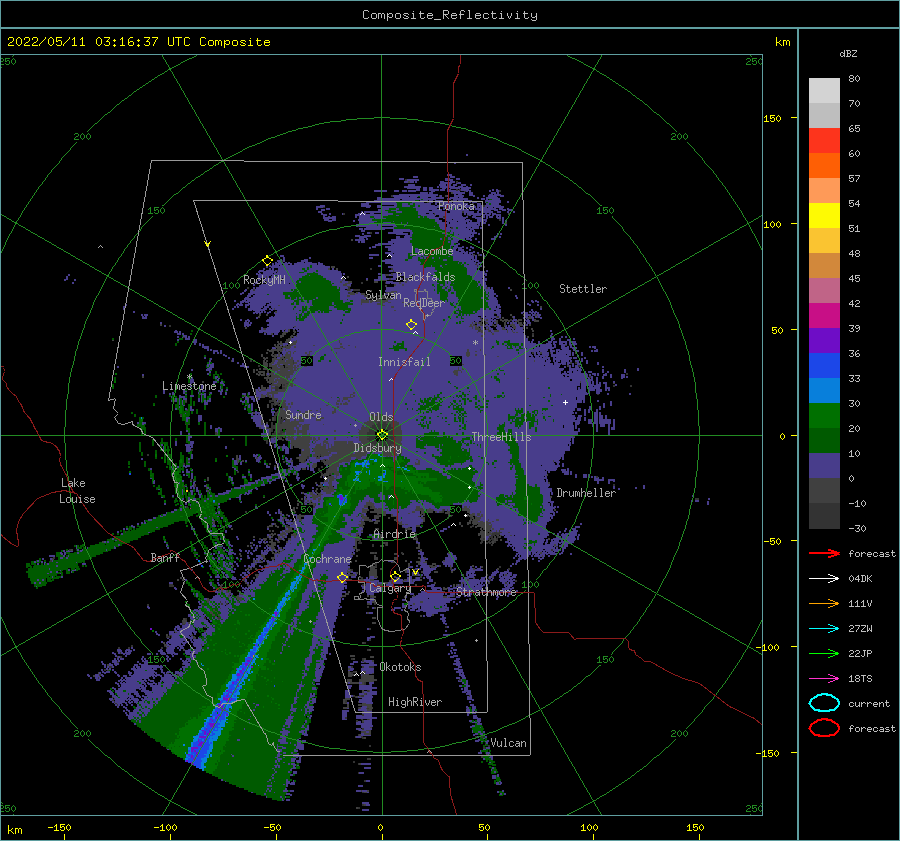
Task: Select the white 04DK arrow symbol
Action: coord(824,578)
